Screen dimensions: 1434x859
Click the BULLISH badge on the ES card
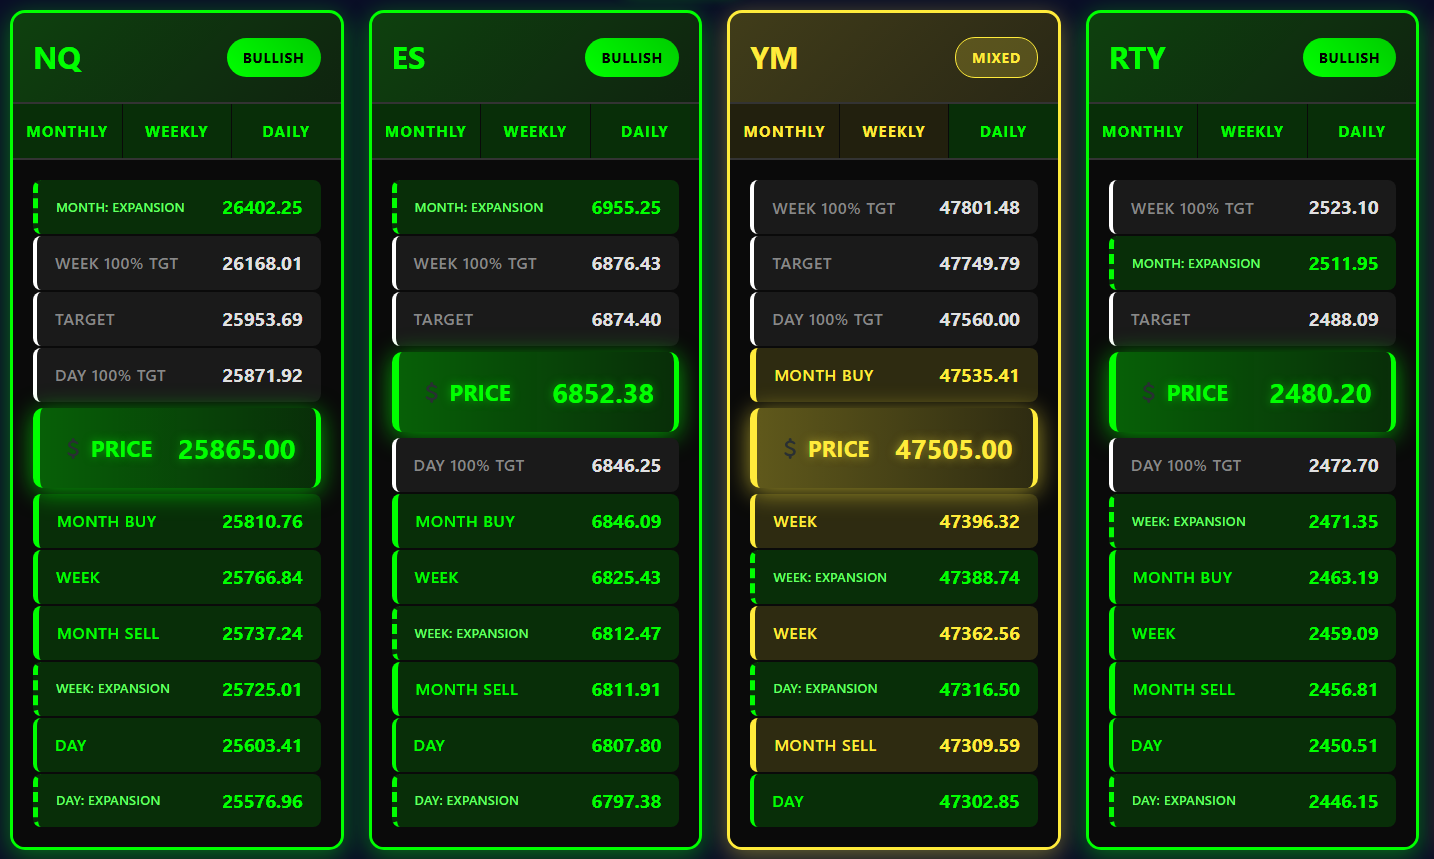click(x=631, y=57)
